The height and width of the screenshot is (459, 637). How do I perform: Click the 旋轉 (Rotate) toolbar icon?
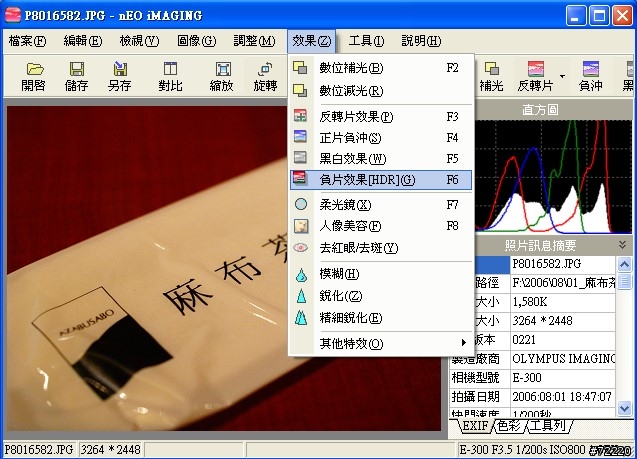coord(265,77)
